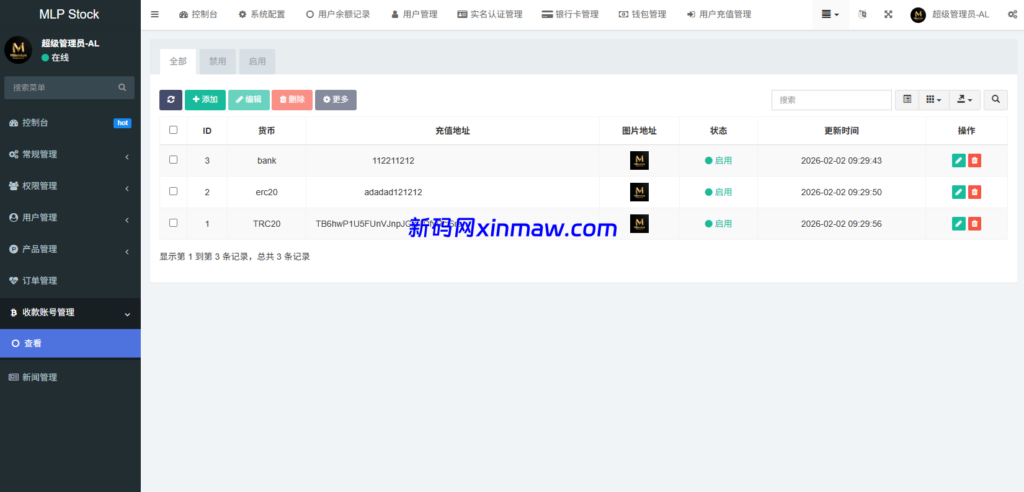The image size is (1024, 492).
Task: Open the 钱包管理 top tab
Action: pyautogui.click(x=642, y=14)
